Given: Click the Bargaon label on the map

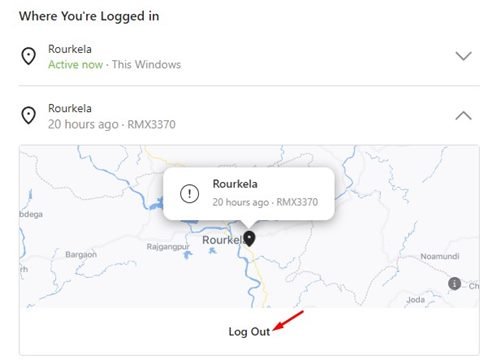Looking at the screenshot, I should (x=81, y=255).
